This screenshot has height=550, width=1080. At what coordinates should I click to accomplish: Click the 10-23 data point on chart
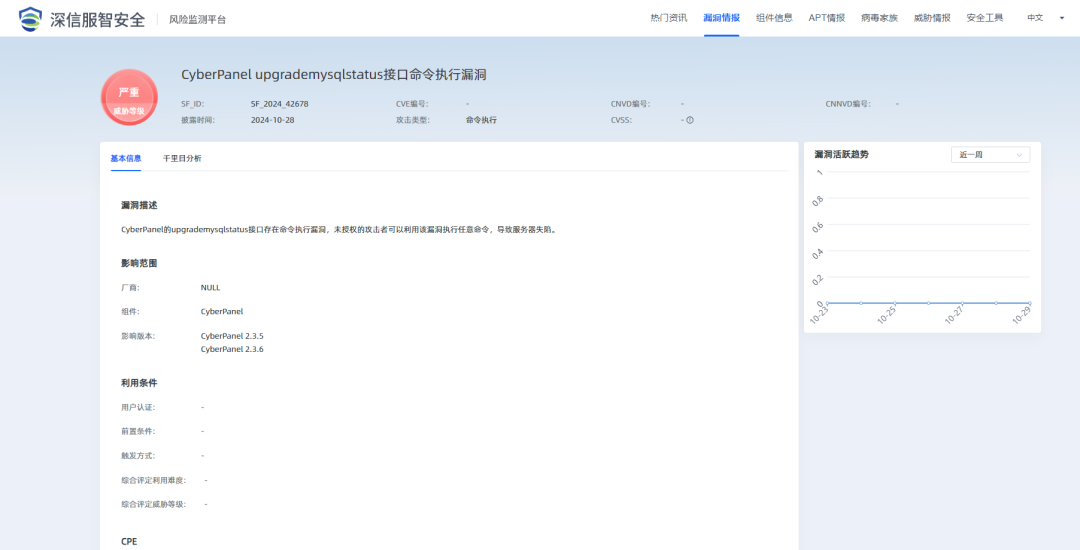point(827,303)
